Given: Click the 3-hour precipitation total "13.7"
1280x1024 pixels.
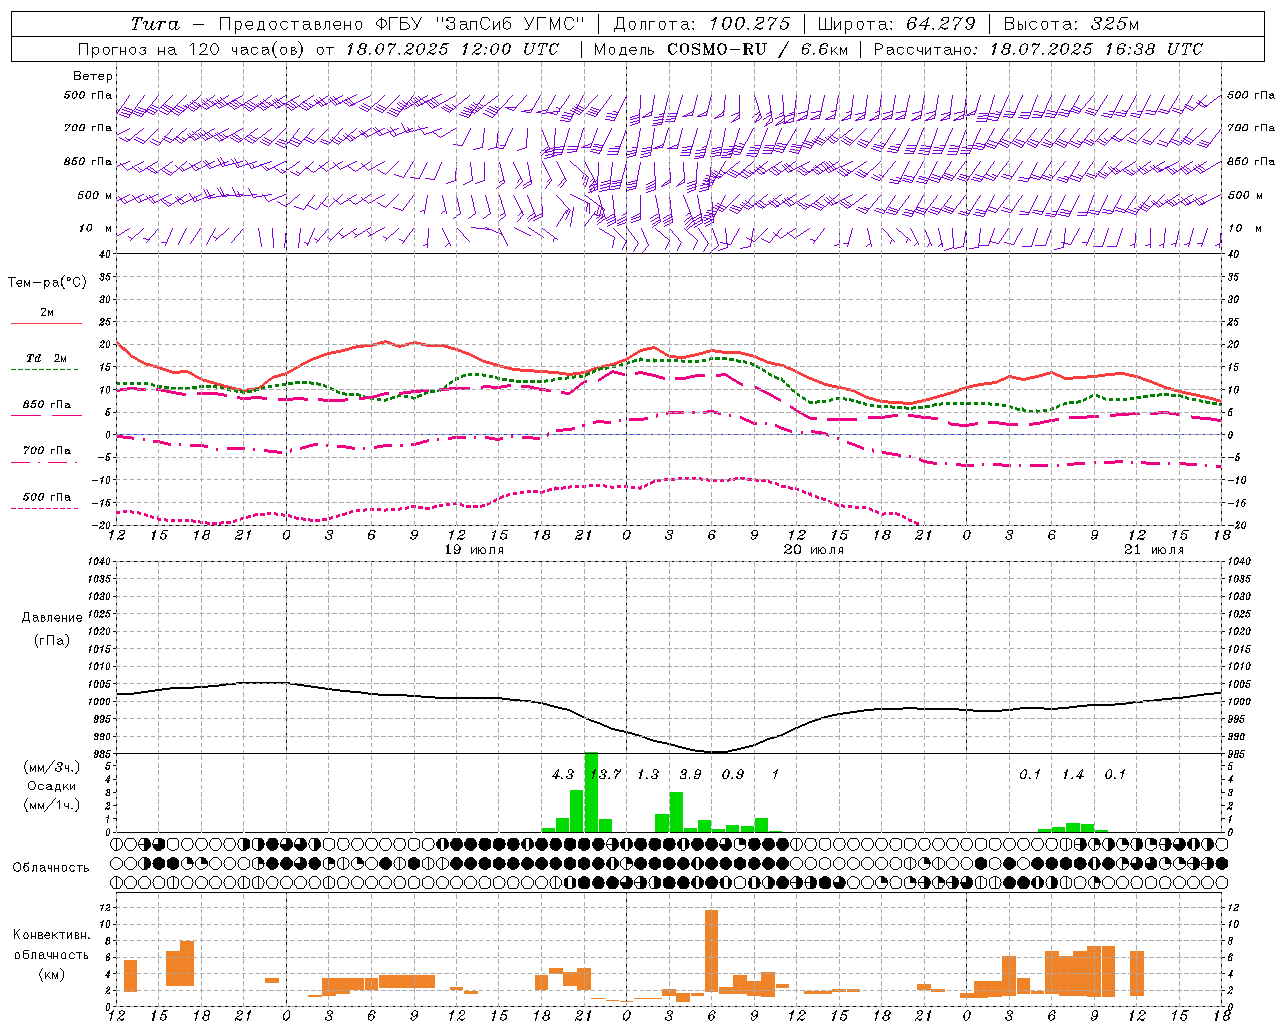Looking at the screenshot, I should [x=606, y=774].
